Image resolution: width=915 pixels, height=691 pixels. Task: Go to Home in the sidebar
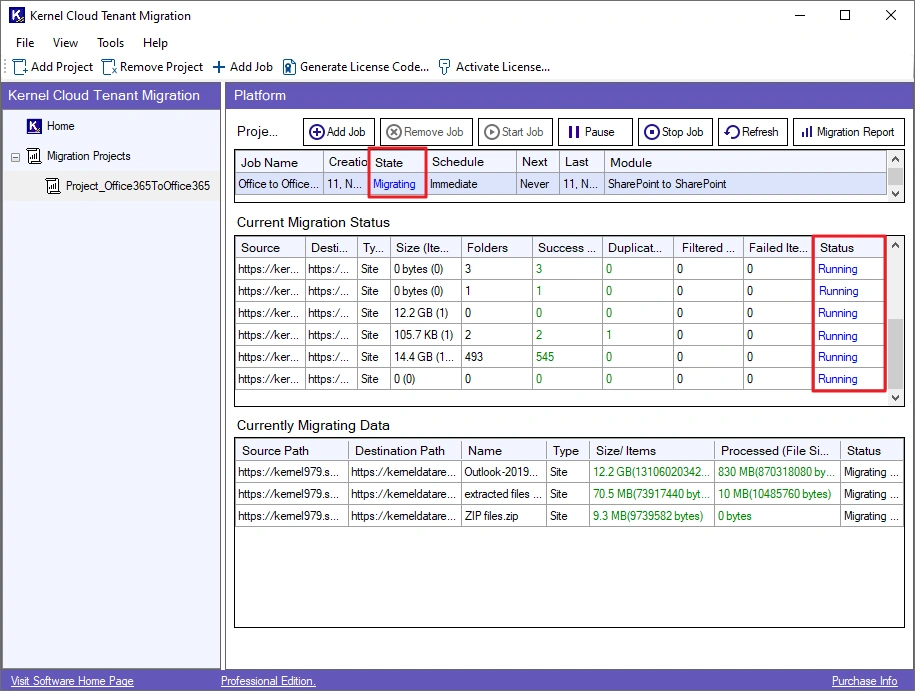pos(60,126)
